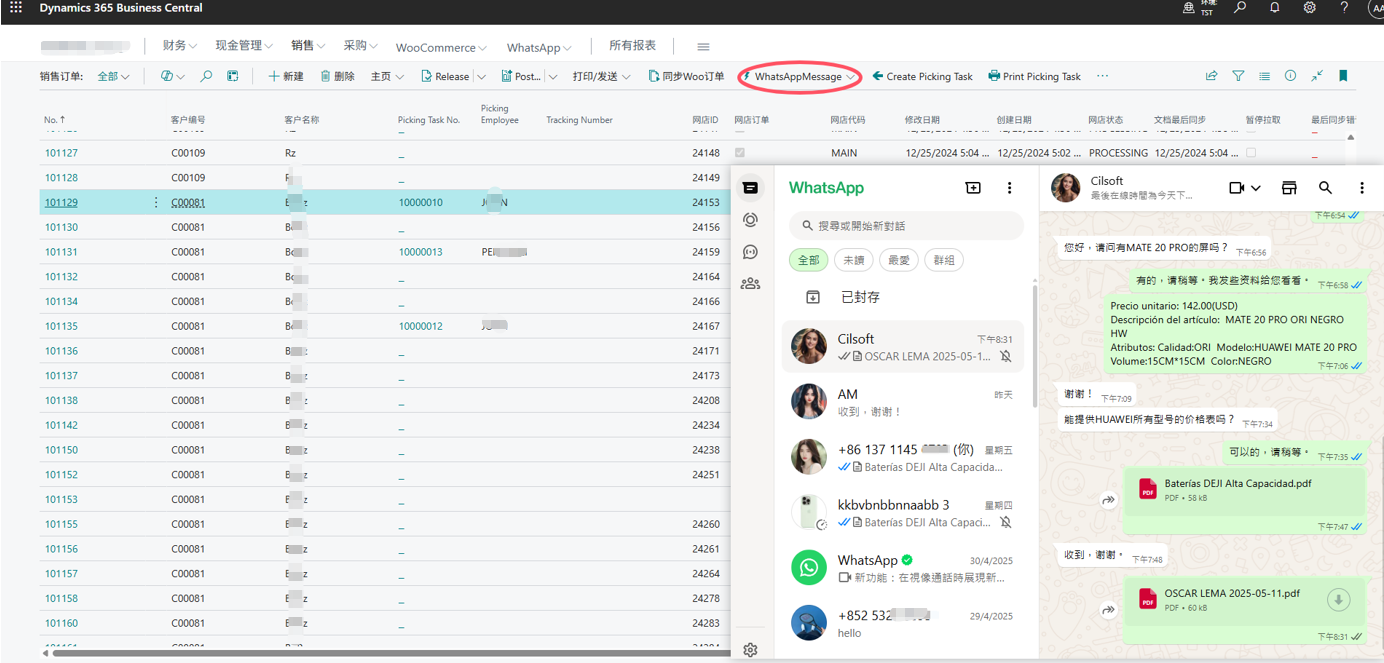Click the 新建 button

click(x=286, y=76)
